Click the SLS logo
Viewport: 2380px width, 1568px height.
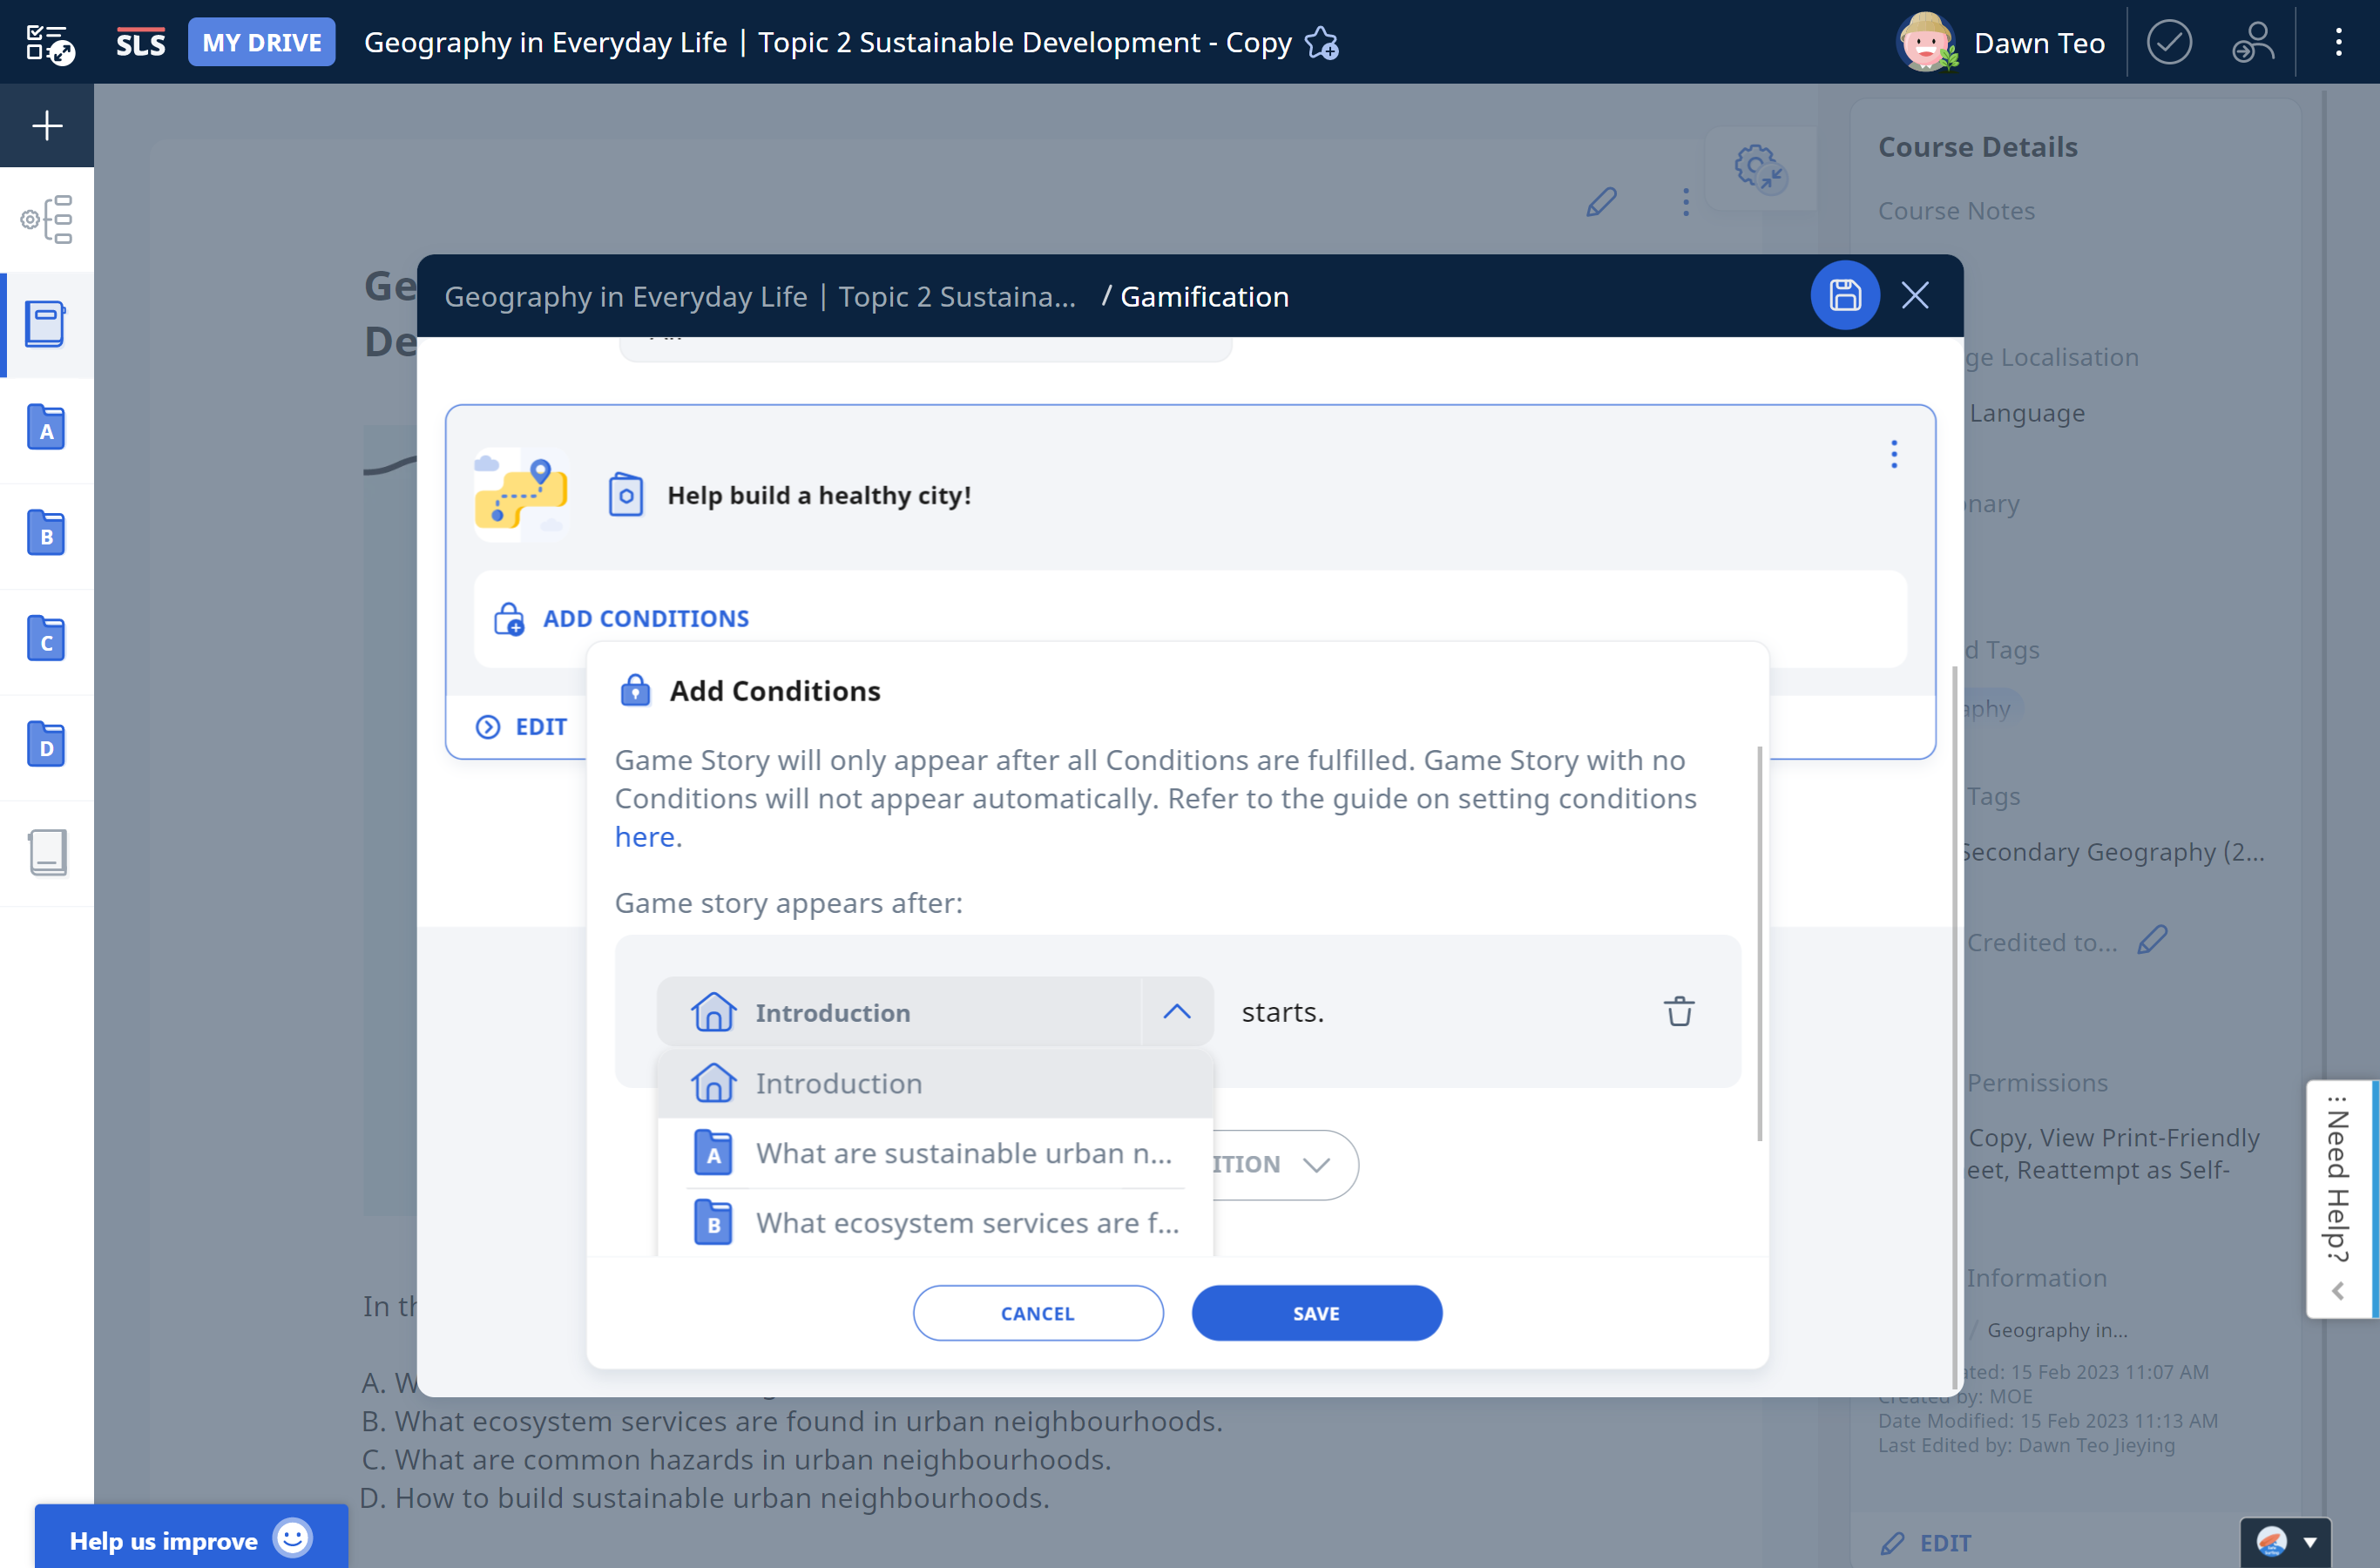tap(140, 43)
